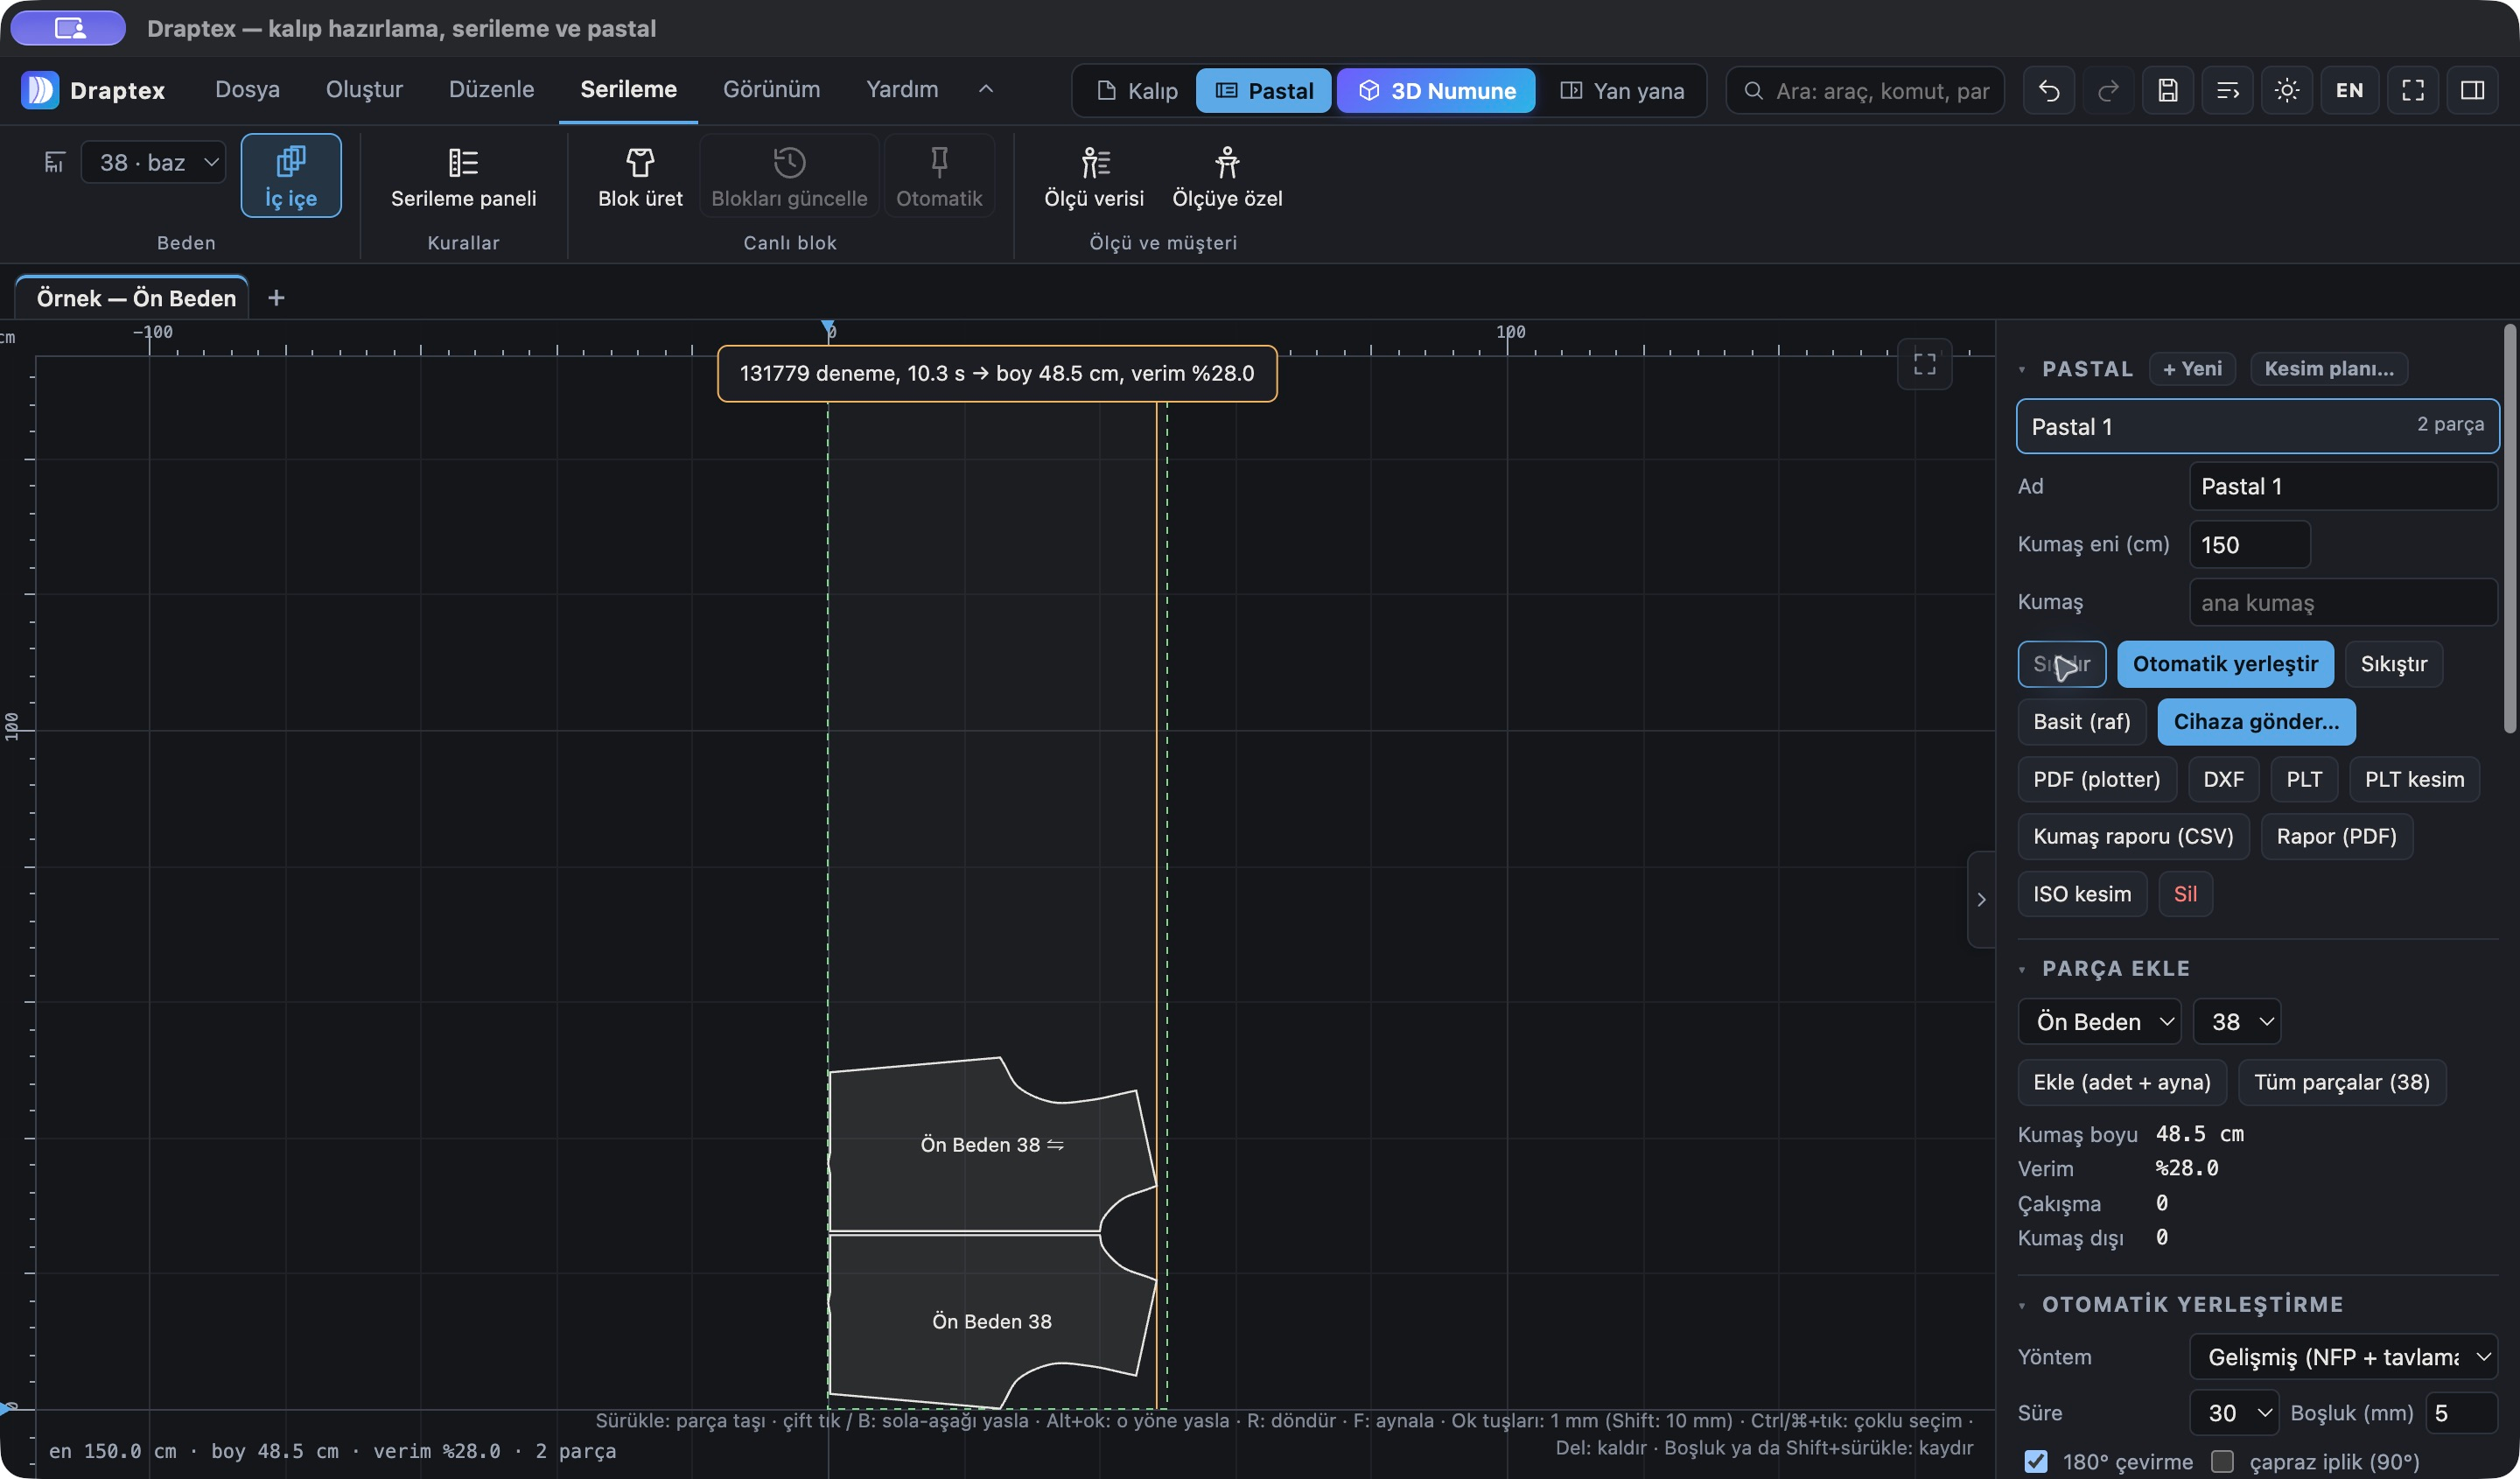This screenshot has height=1479, width=2520.
Task: Fit canvas using the corner frame icon
Action: click(1925, 363)
